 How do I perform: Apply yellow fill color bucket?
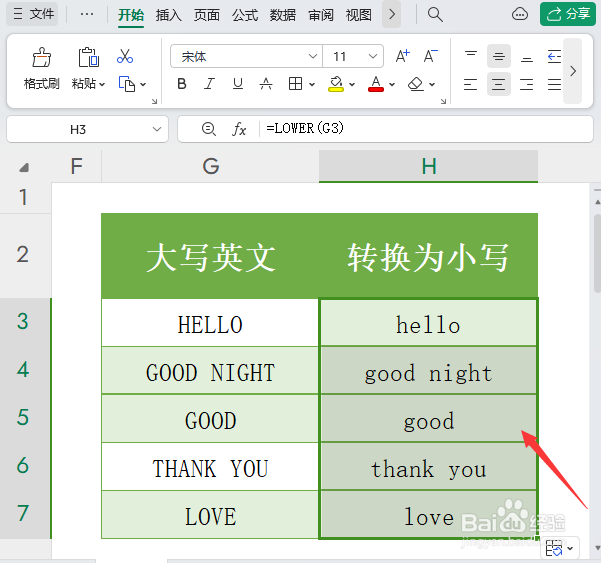pyautogui.click(x=336, y=84)
